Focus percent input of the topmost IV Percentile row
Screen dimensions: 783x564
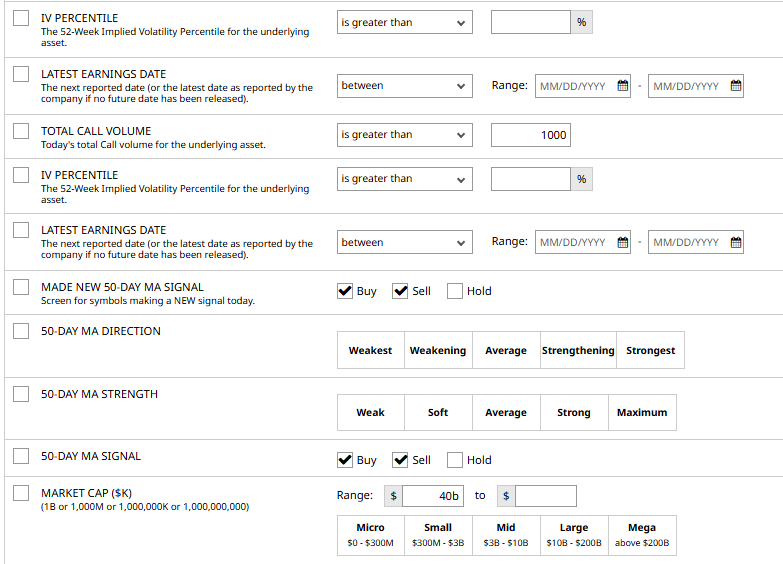pyautogui.click(x=531, y=22)
